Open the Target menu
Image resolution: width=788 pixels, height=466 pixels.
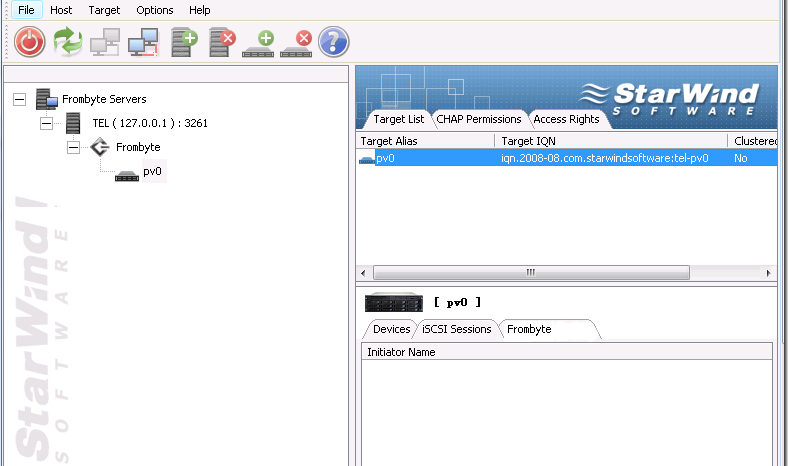[x=104, y=10]
